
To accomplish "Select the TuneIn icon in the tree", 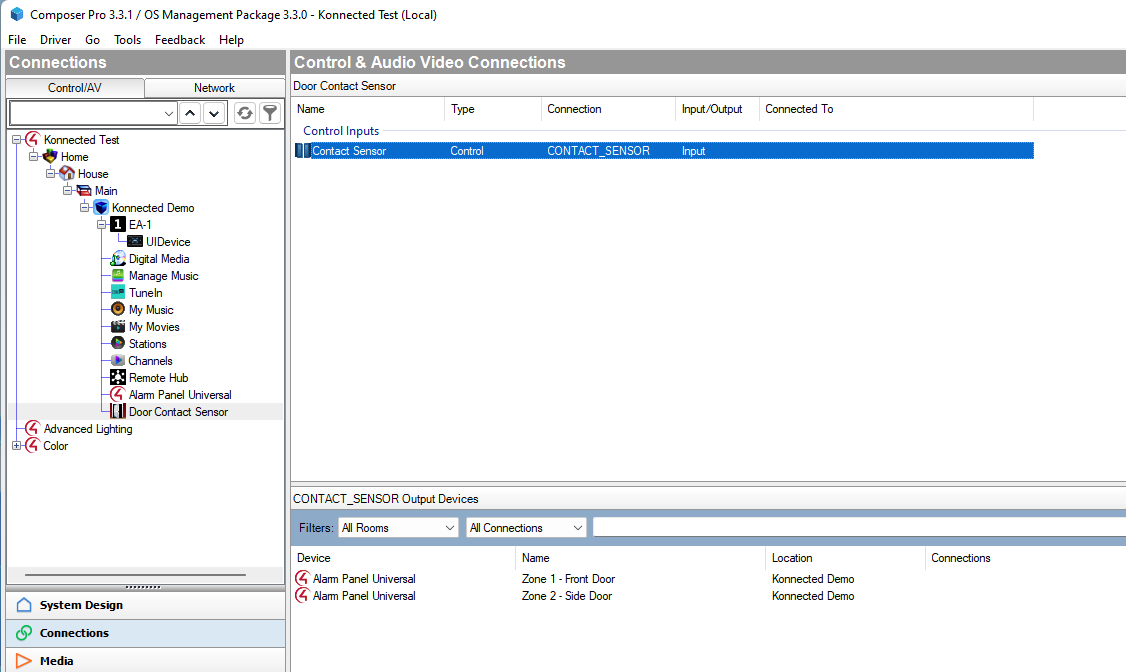I will point(119,292).
